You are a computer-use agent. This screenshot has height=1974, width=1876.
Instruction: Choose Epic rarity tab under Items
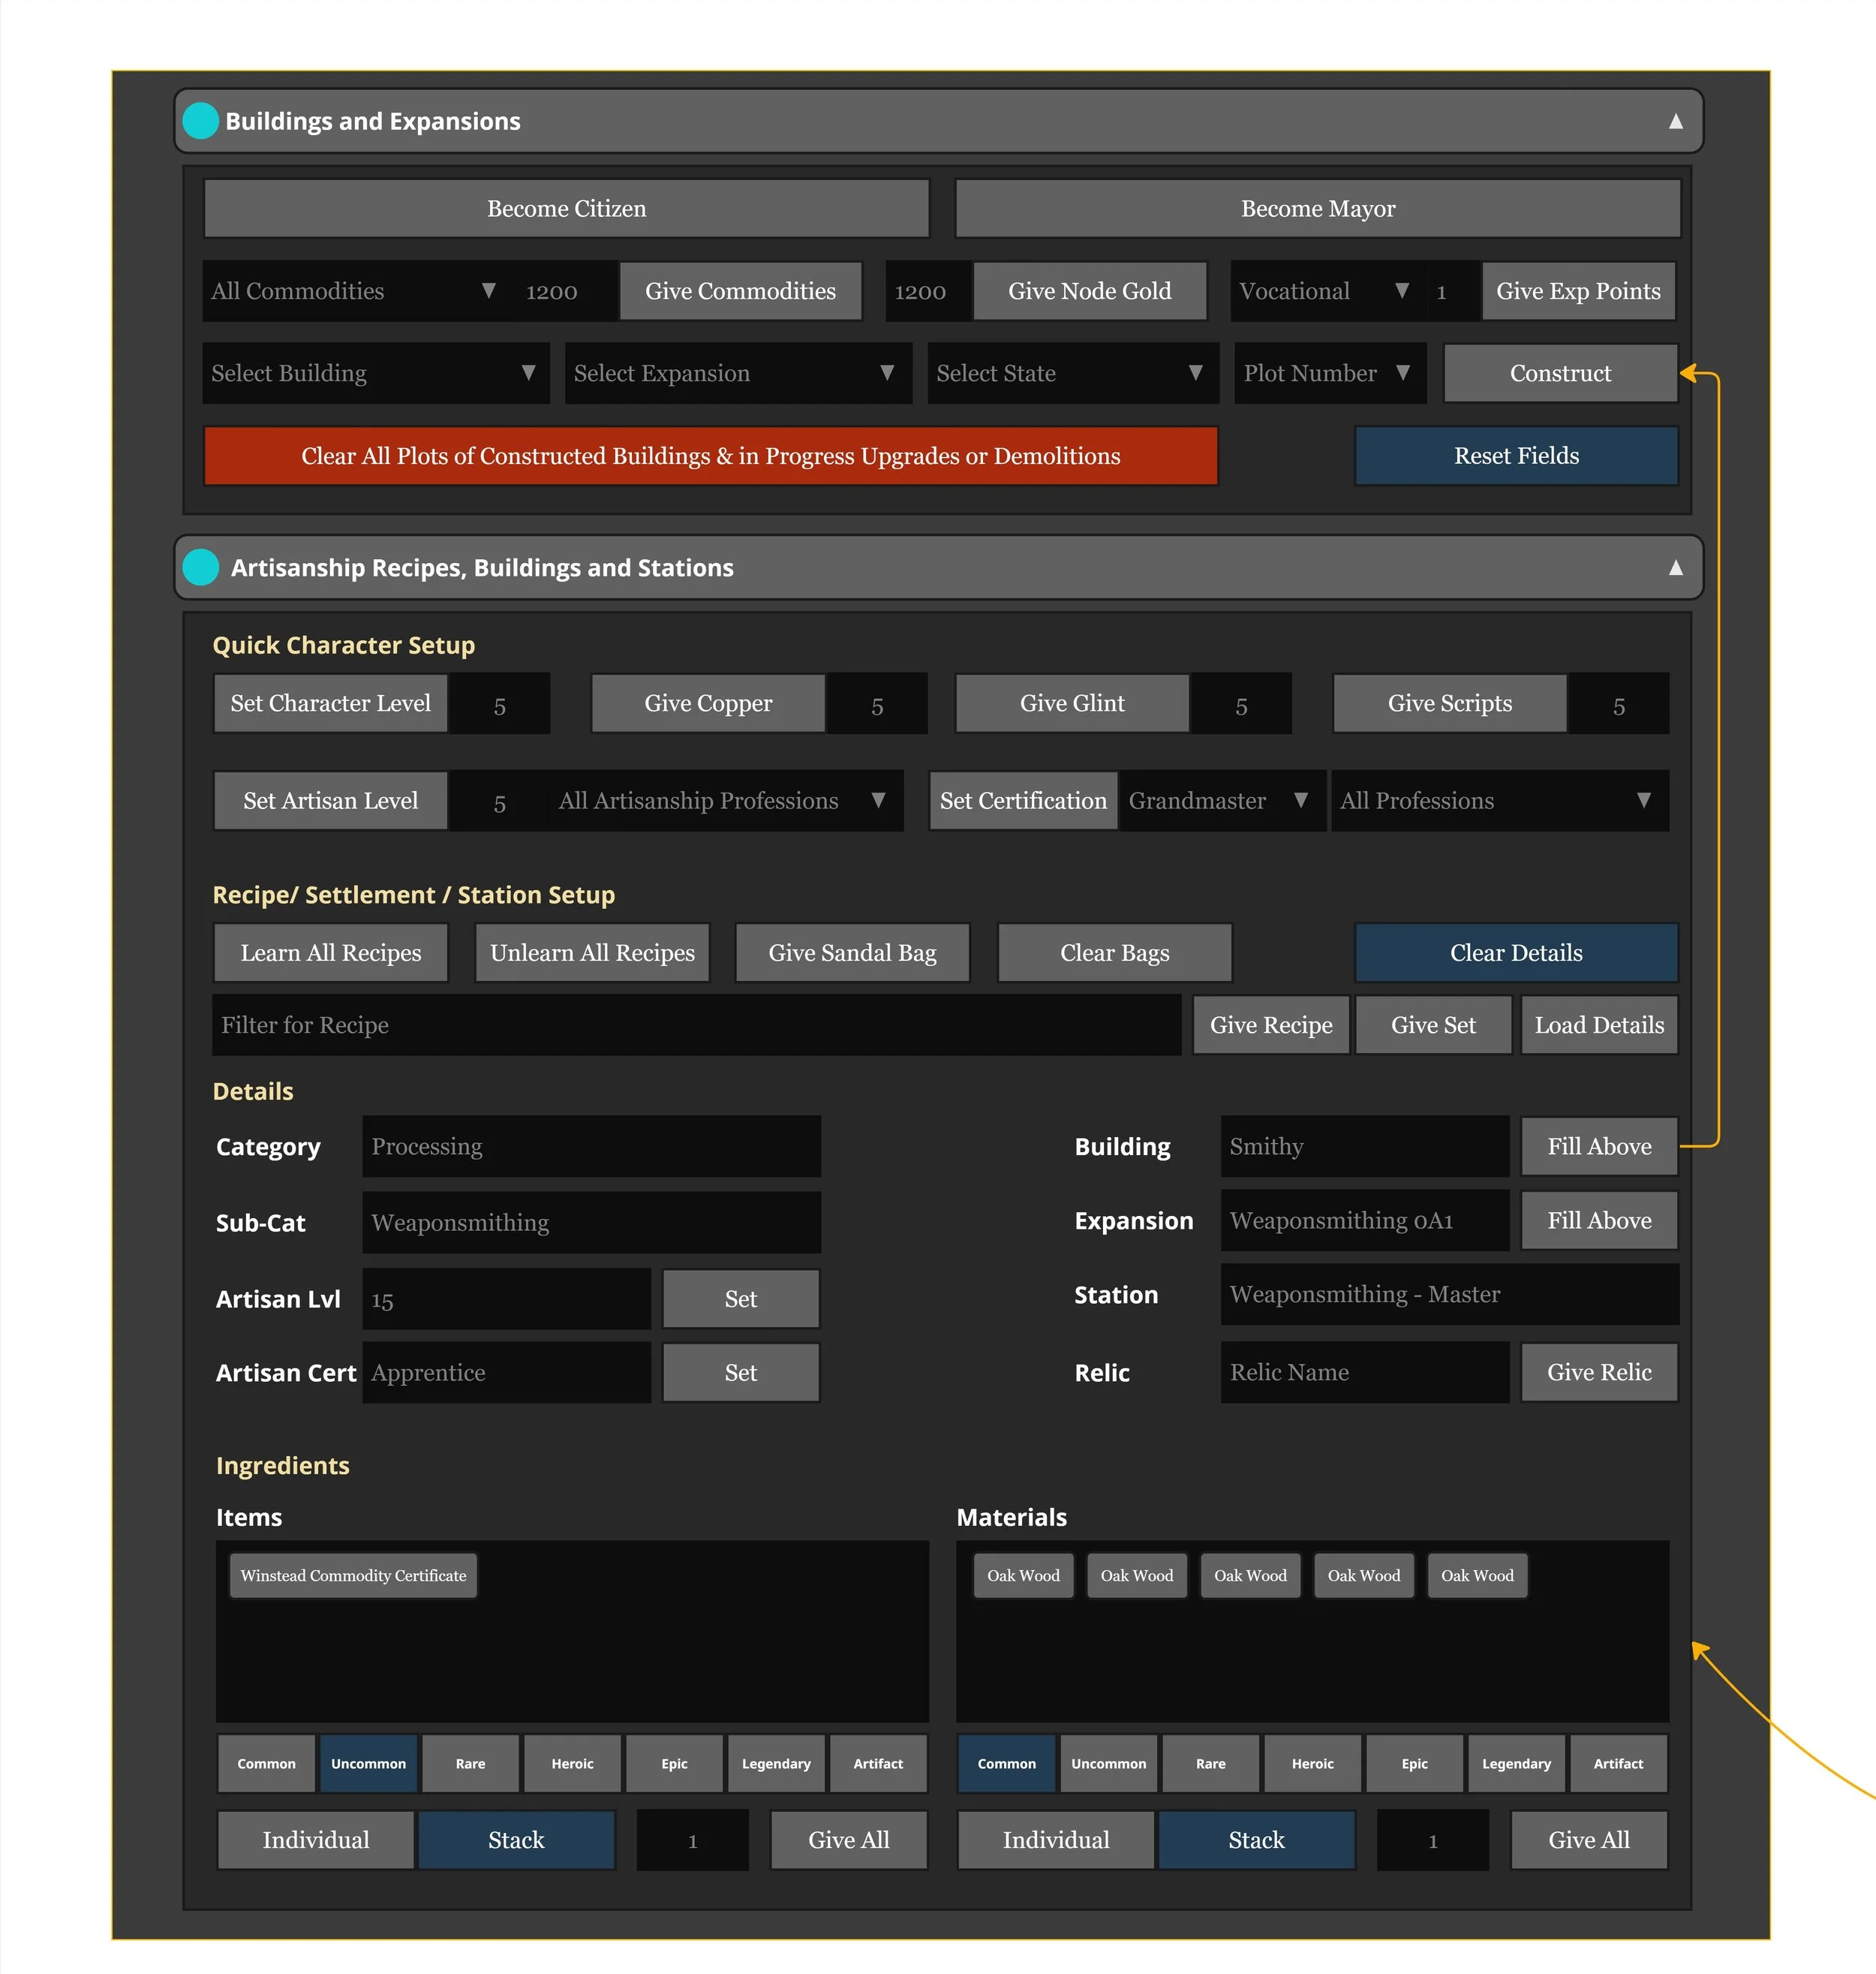tap(674, 1763)
